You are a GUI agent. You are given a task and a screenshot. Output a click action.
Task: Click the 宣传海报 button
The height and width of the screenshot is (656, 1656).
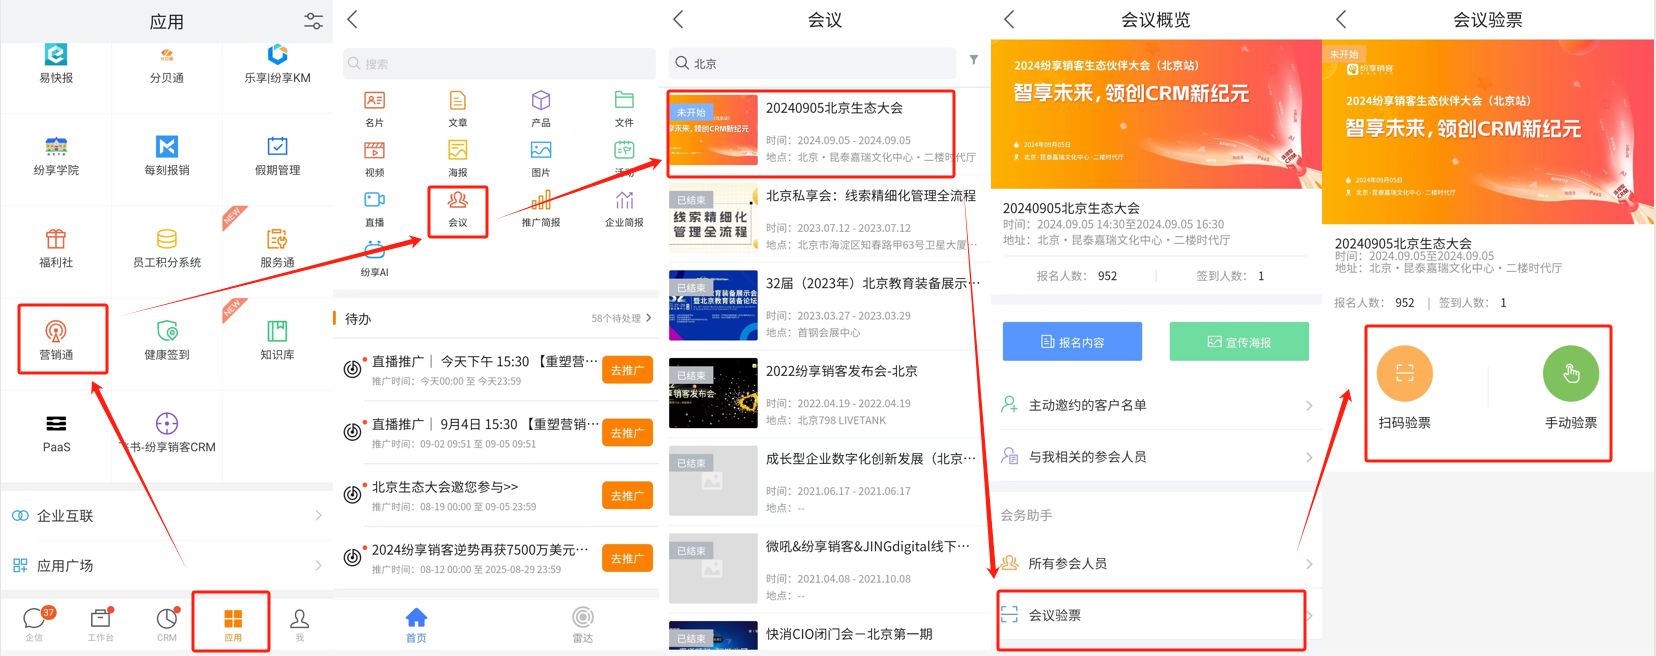coord(1239,341)
